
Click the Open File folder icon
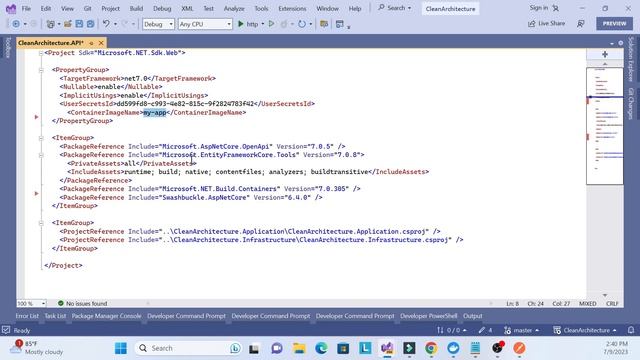coord(68,24)
